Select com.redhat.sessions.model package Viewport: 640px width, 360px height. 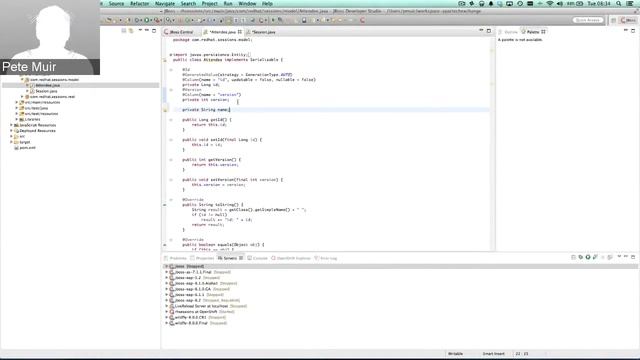pos(54,80)
